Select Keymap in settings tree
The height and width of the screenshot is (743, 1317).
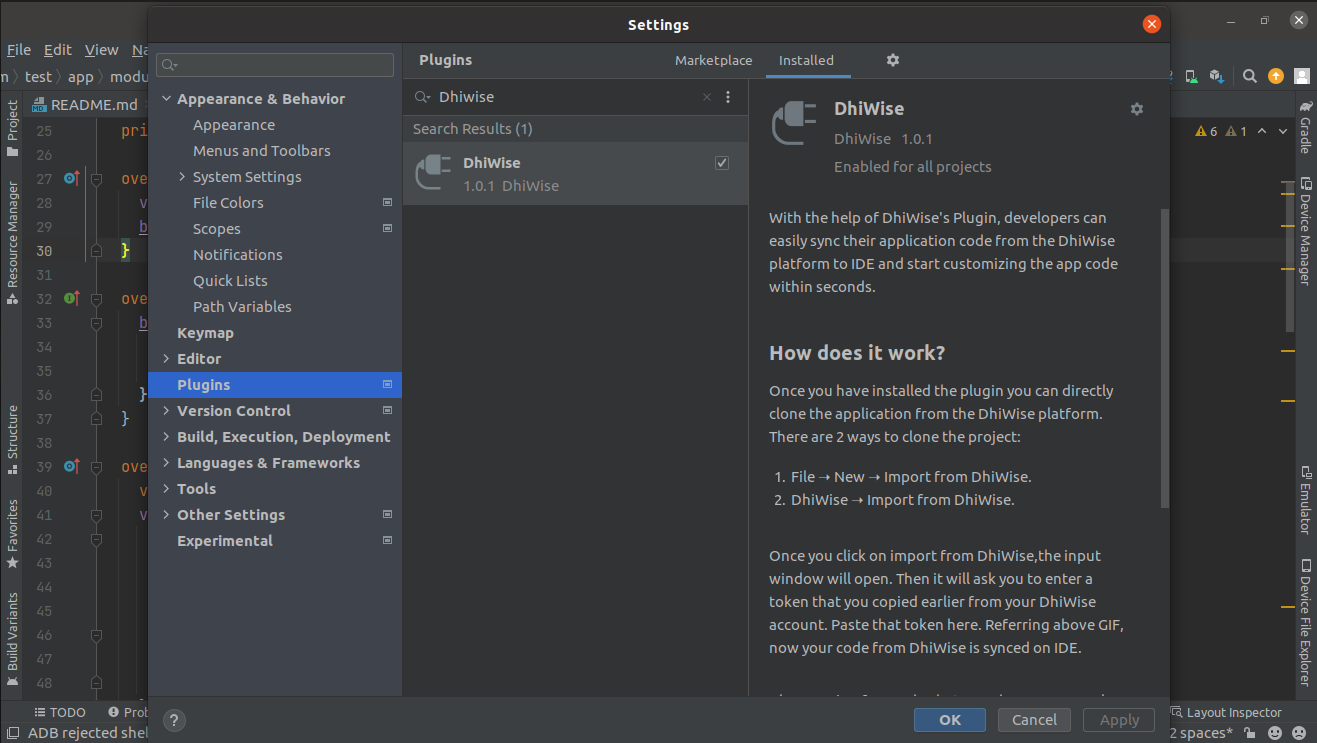(205, 333)
